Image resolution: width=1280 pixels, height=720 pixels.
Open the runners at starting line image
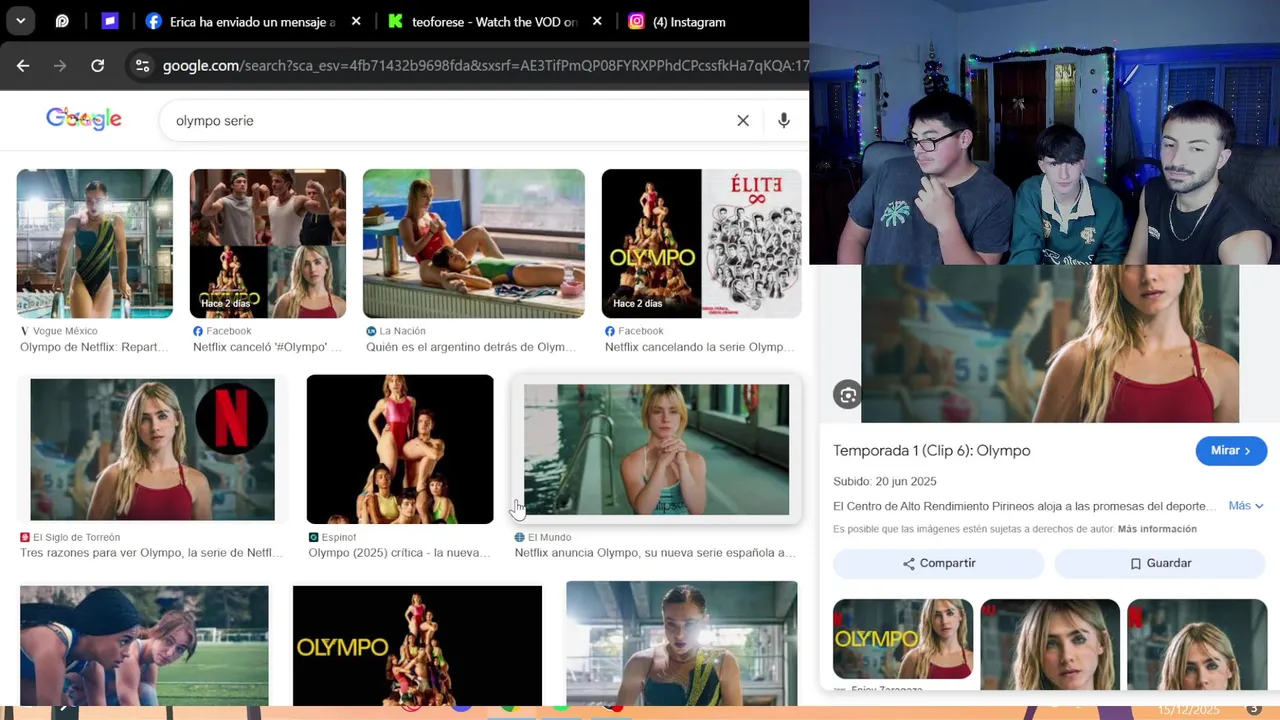144,646
